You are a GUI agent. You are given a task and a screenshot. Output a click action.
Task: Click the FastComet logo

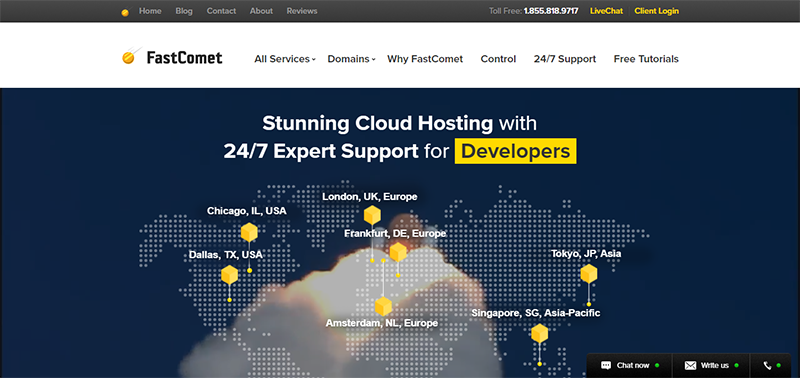(172, 57)
